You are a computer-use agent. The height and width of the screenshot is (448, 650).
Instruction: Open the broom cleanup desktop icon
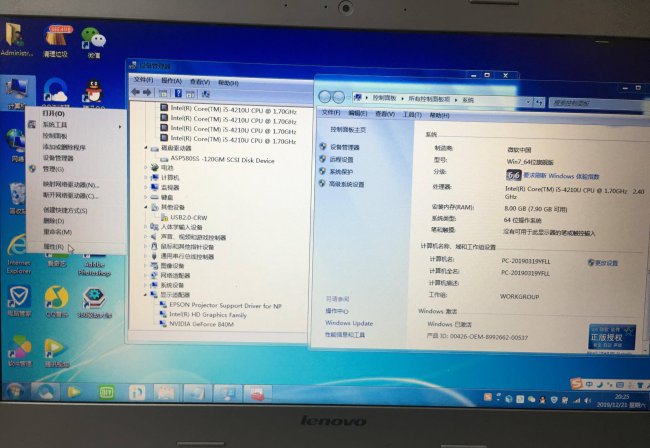coord(56,41)
